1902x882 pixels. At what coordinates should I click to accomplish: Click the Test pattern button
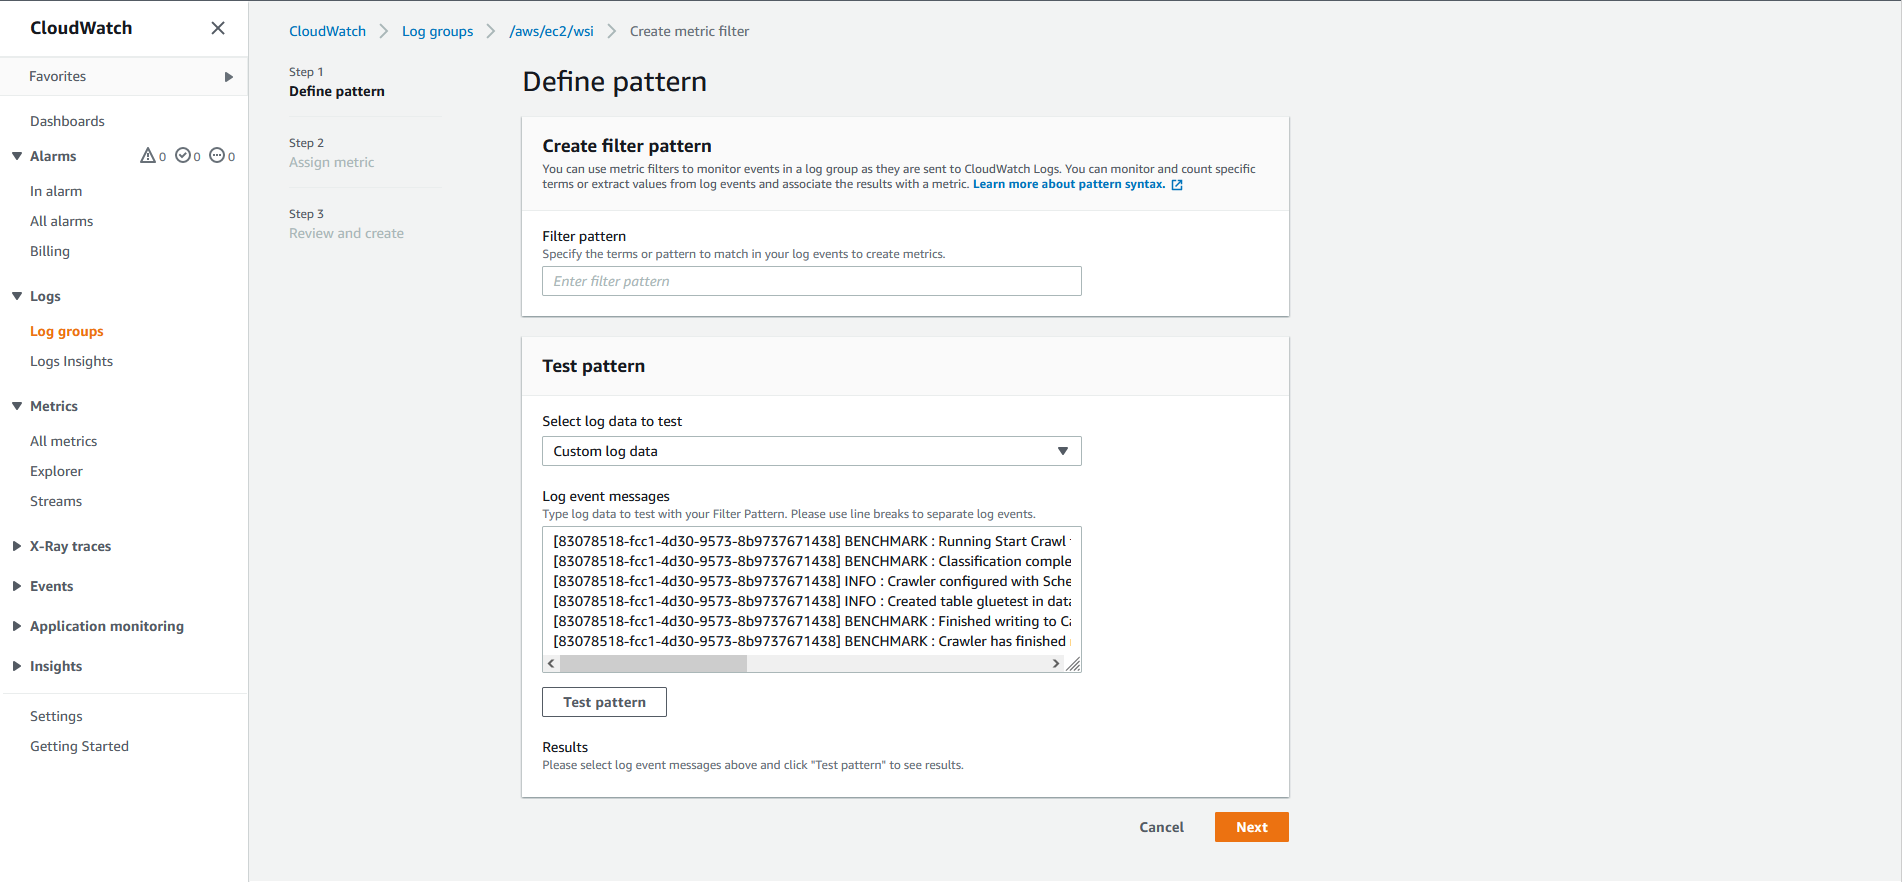604,702
